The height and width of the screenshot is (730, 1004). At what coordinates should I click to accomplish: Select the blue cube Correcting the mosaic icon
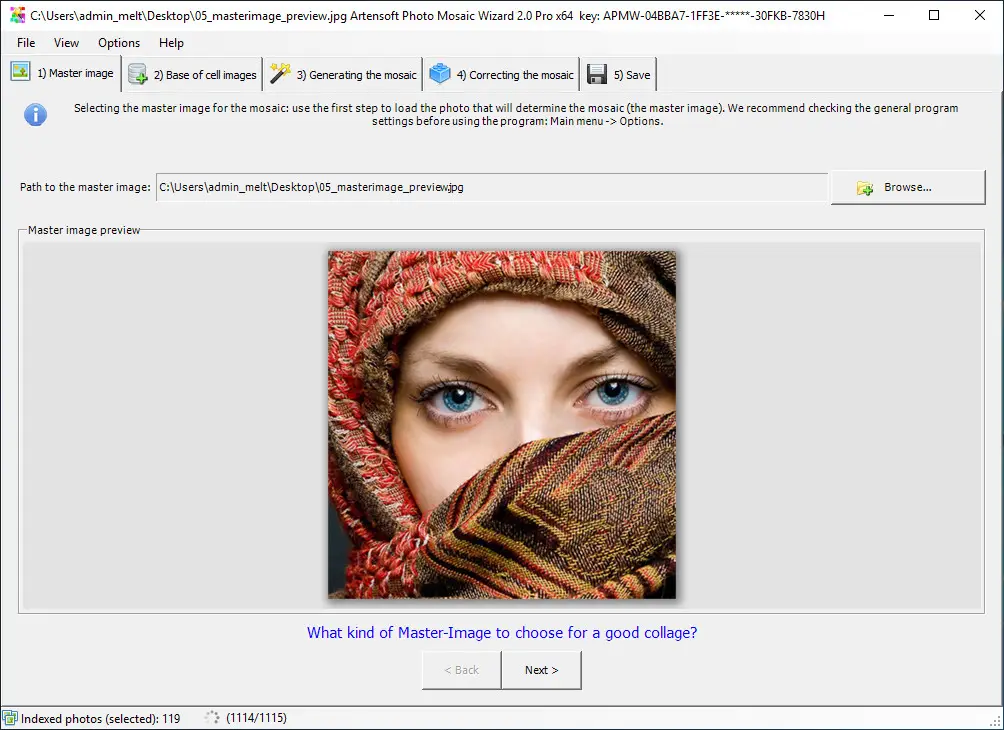click(440, 73)
